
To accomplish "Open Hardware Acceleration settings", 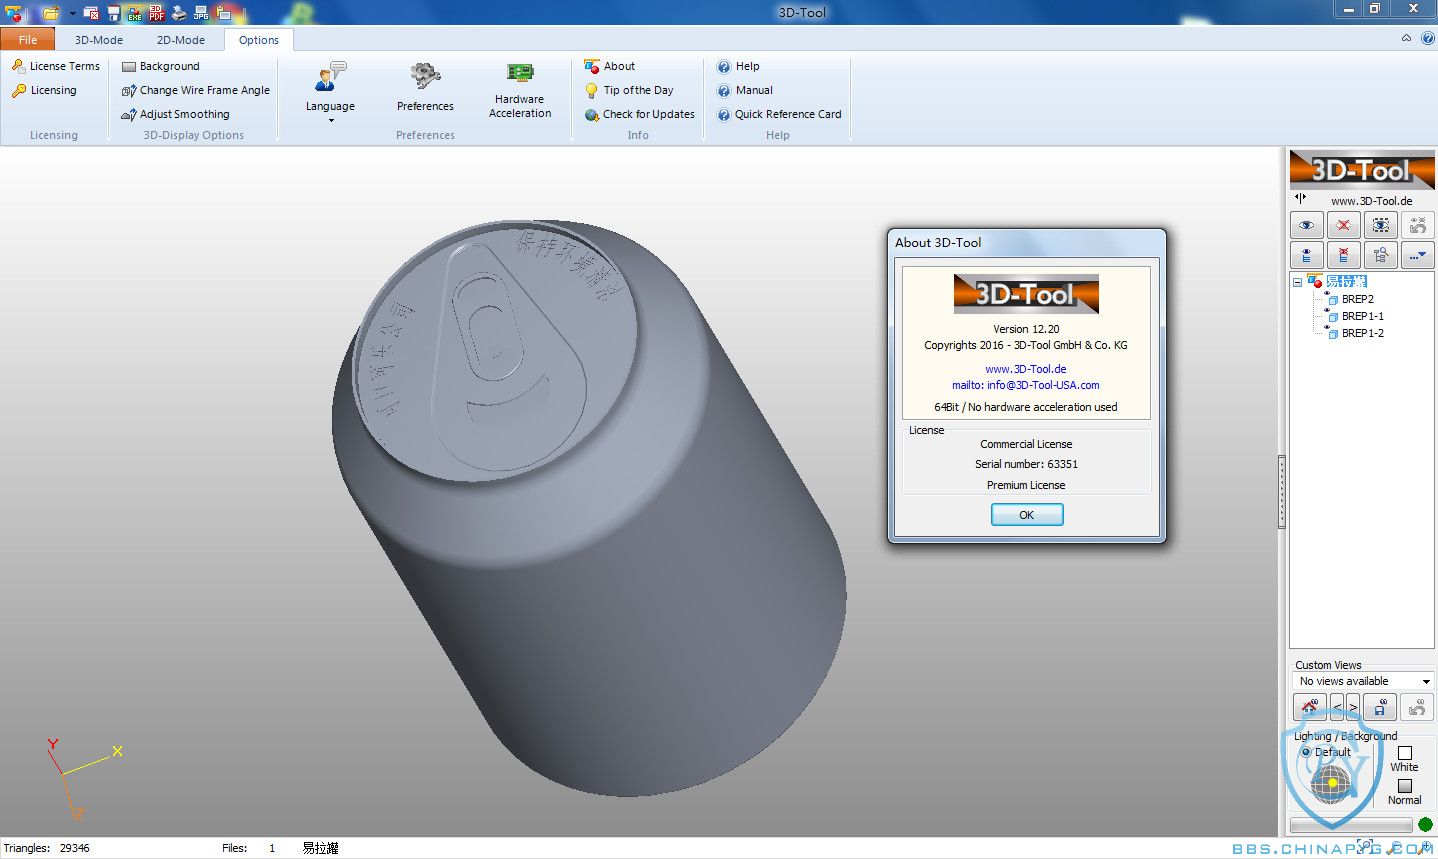I will (x=520, y=91).
